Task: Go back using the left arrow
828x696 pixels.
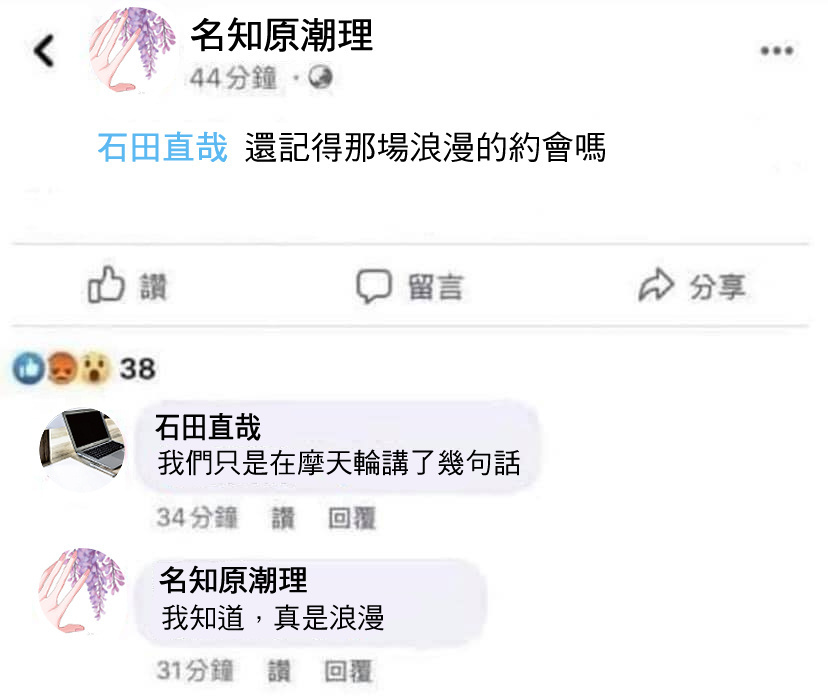Action: (43, 51)
